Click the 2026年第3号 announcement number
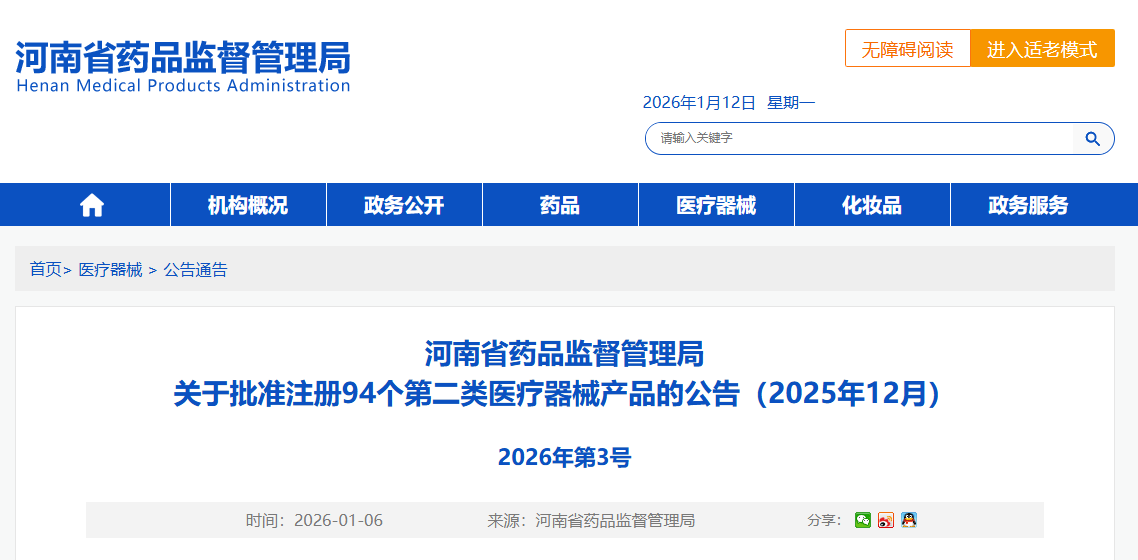1138x560 pixels. (x=564, y=457)
